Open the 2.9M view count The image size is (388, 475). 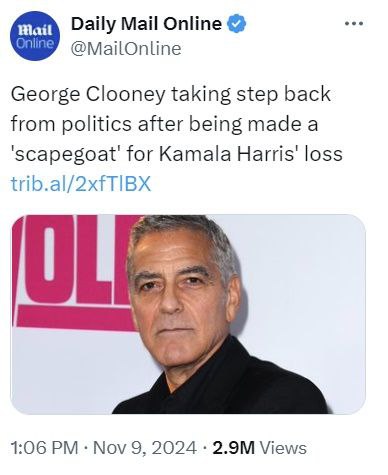(233, 447)
